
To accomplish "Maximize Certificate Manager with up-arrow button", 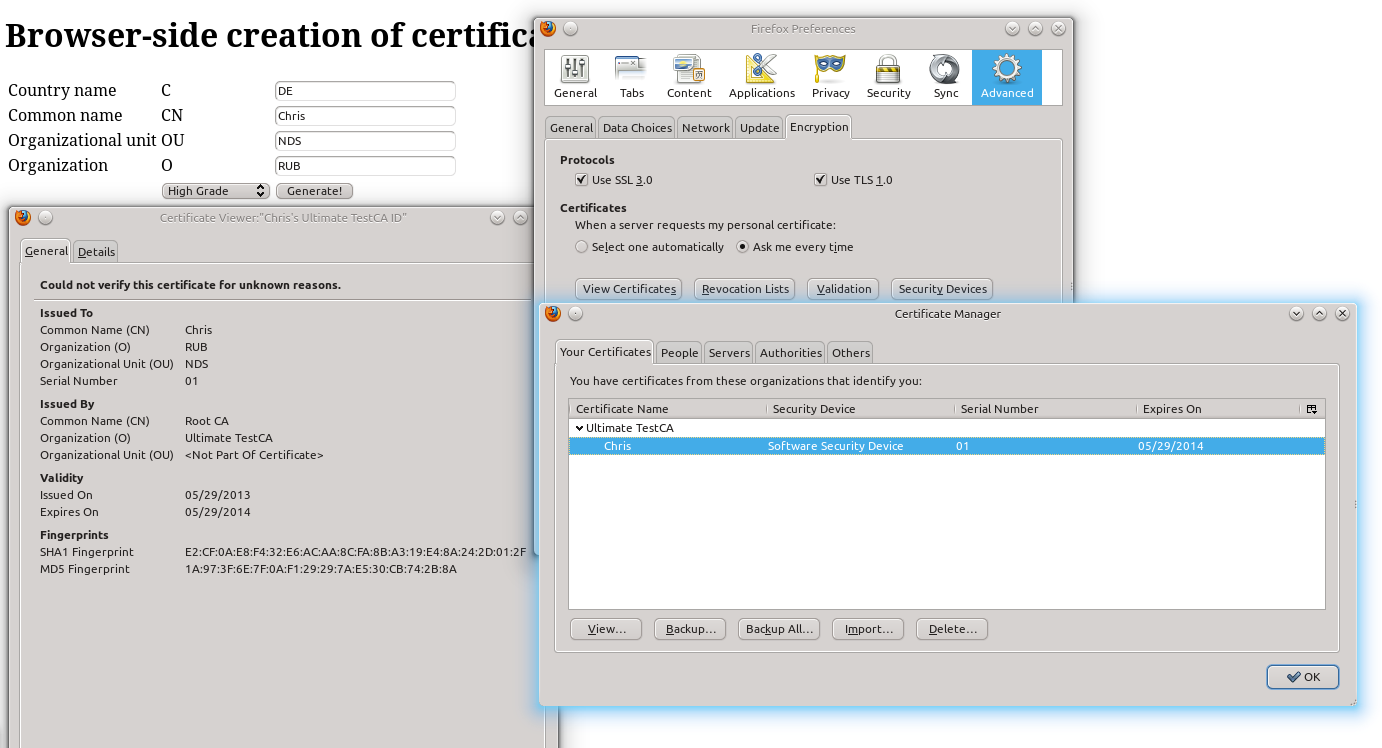I will pos(1319,313).
